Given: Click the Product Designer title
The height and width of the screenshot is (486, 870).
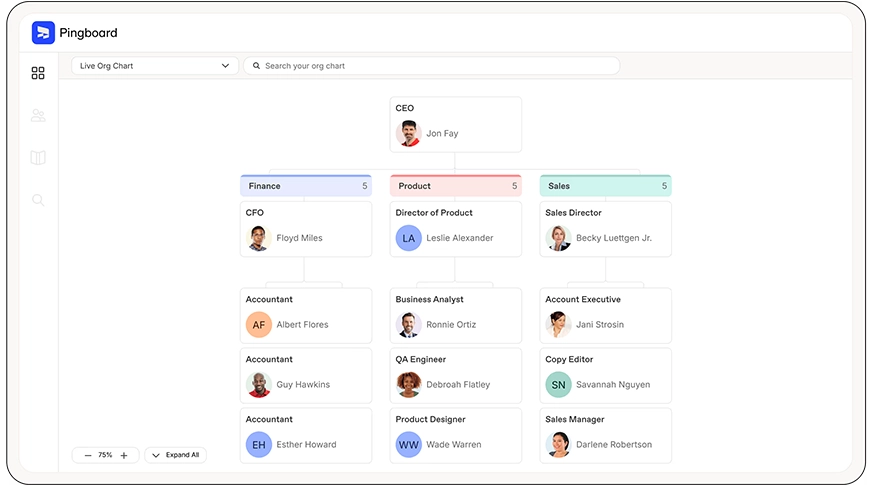Looking at the screenshot, I should (x=431, y=419).
